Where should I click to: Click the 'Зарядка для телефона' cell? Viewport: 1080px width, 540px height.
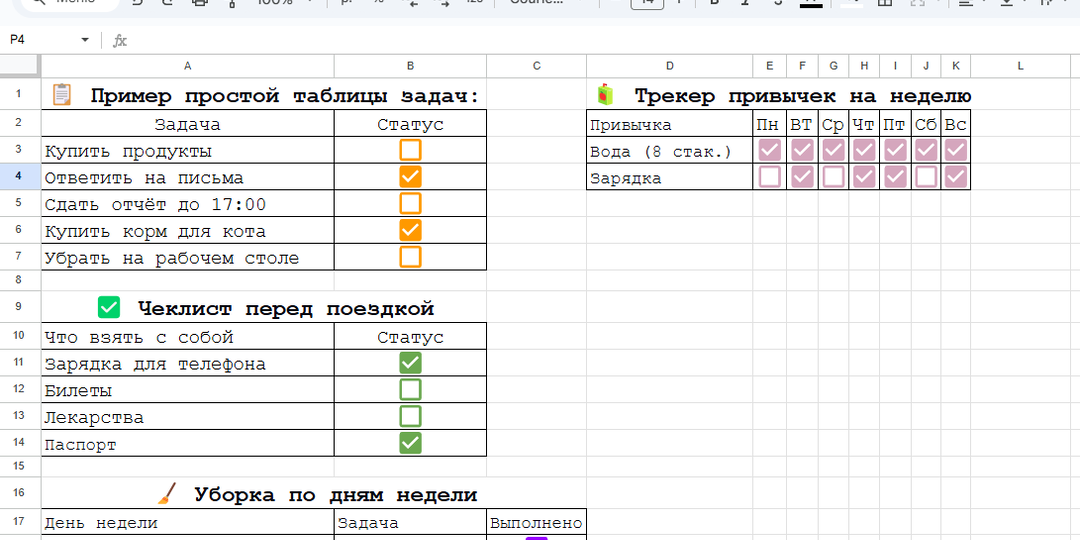187,364
